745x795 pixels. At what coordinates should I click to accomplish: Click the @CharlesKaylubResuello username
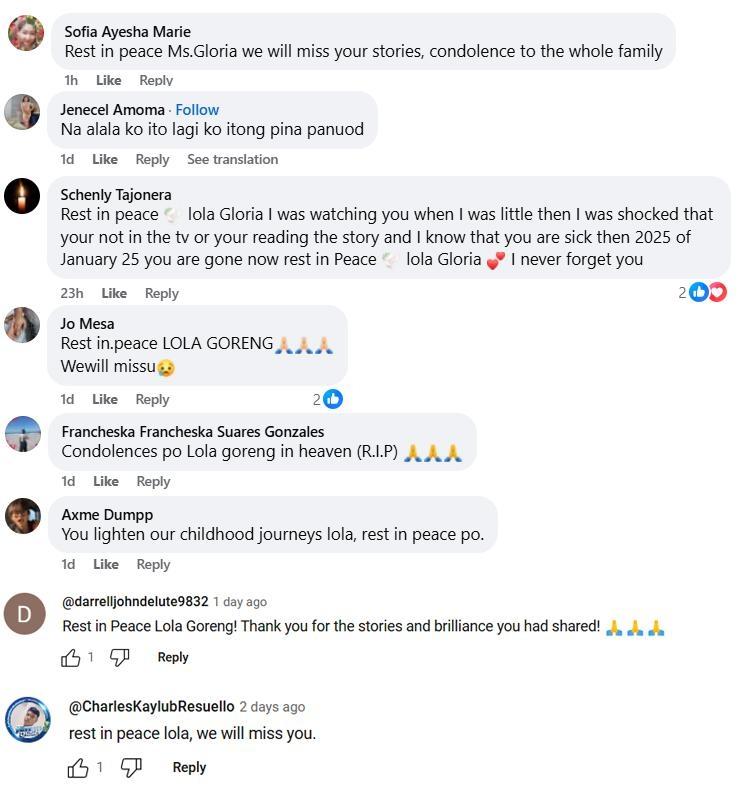(x=151, y=707)
